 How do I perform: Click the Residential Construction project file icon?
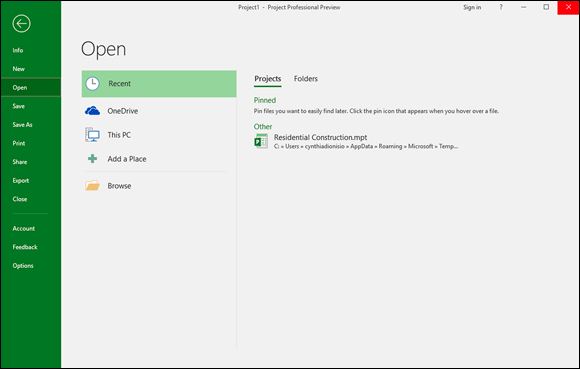tap(261, 141)
